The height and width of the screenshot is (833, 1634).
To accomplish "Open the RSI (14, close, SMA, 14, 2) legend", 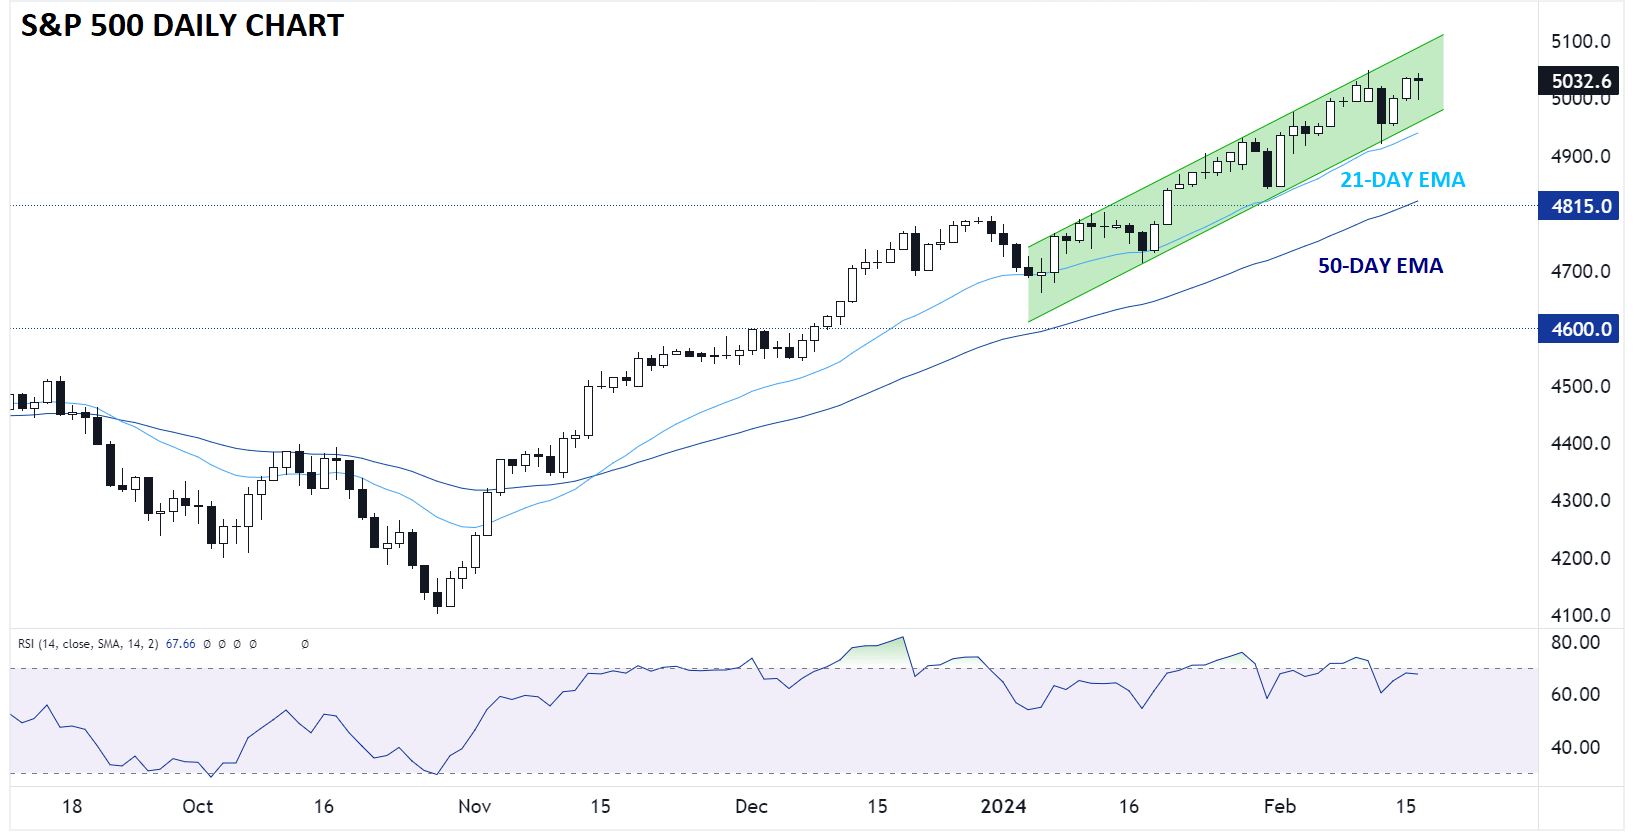I will click(x=88, y=644).
